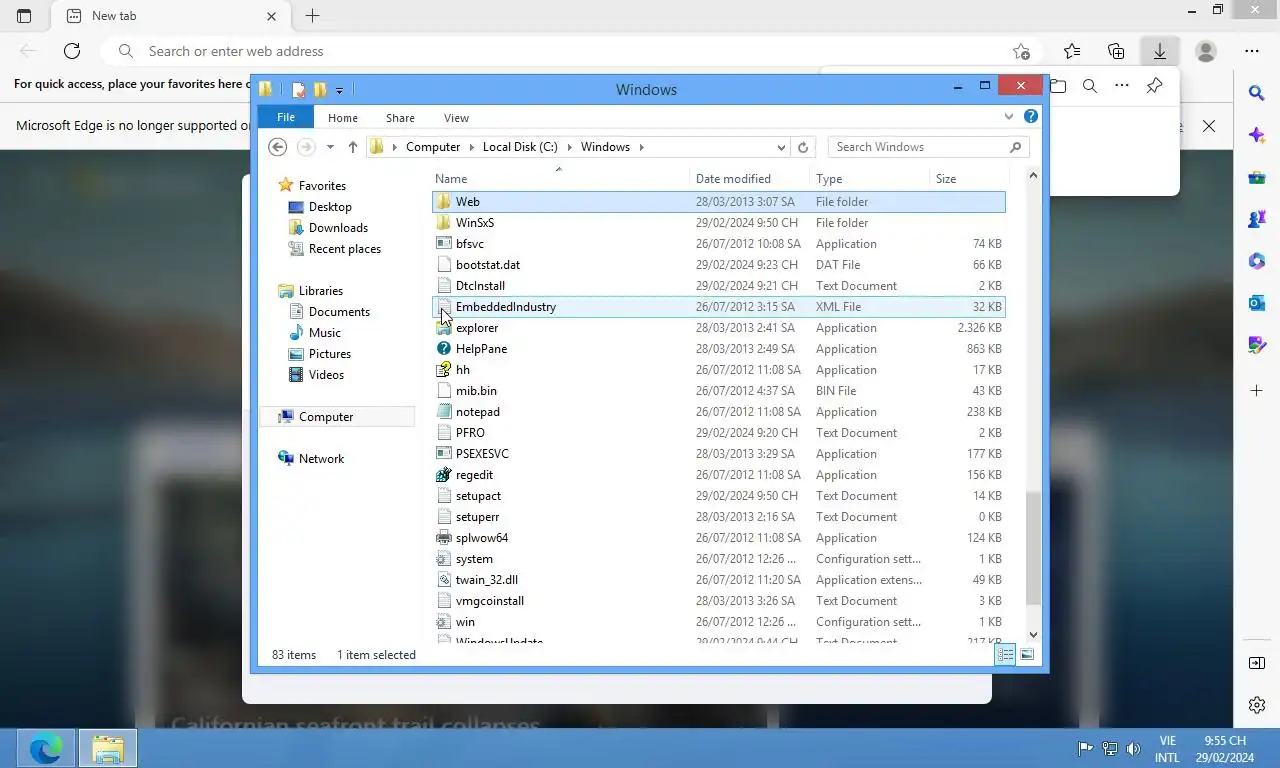Open Edge Downloads toolbar button
Viewport: 1280px width, 768px height.
[1160, 51]
